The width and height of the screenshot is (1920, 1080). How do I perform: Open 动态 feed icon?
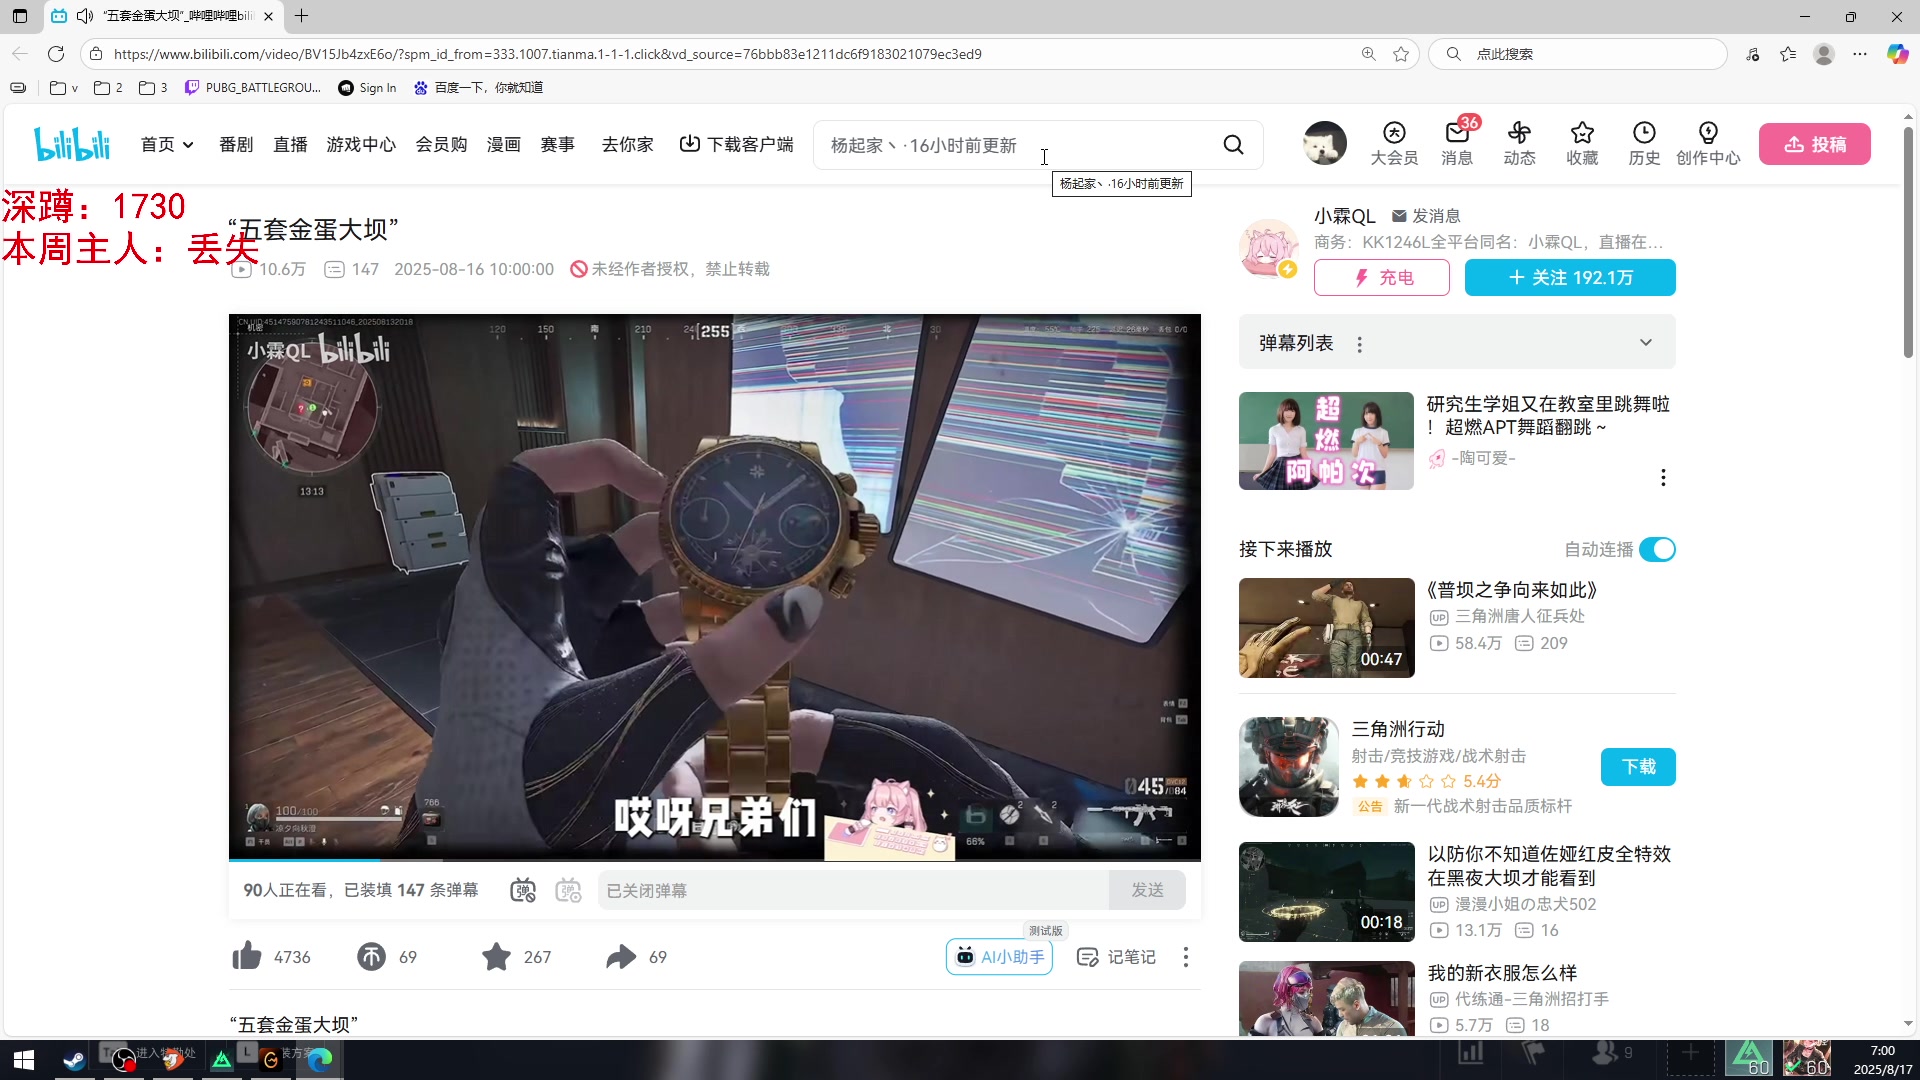click(1519, 144)
